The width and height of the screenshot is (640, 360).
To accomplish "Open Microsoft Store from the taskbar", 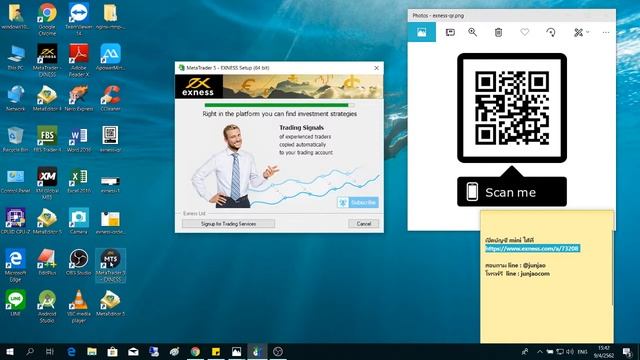I will (113, 351).
